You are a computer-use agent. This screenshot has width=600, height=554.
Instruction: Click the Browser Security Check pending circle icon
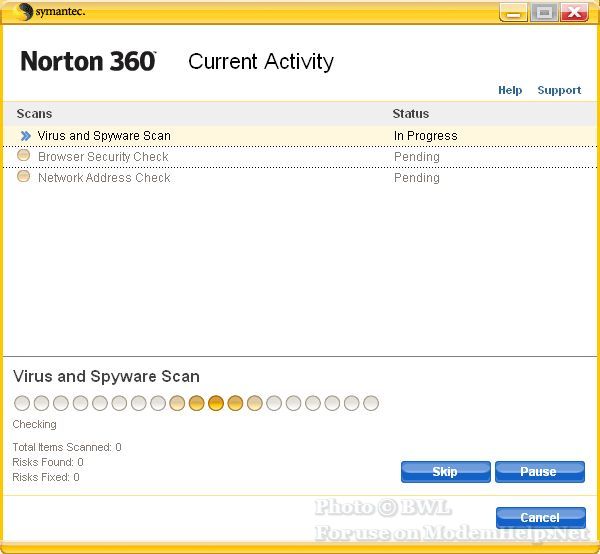[24, 155]
